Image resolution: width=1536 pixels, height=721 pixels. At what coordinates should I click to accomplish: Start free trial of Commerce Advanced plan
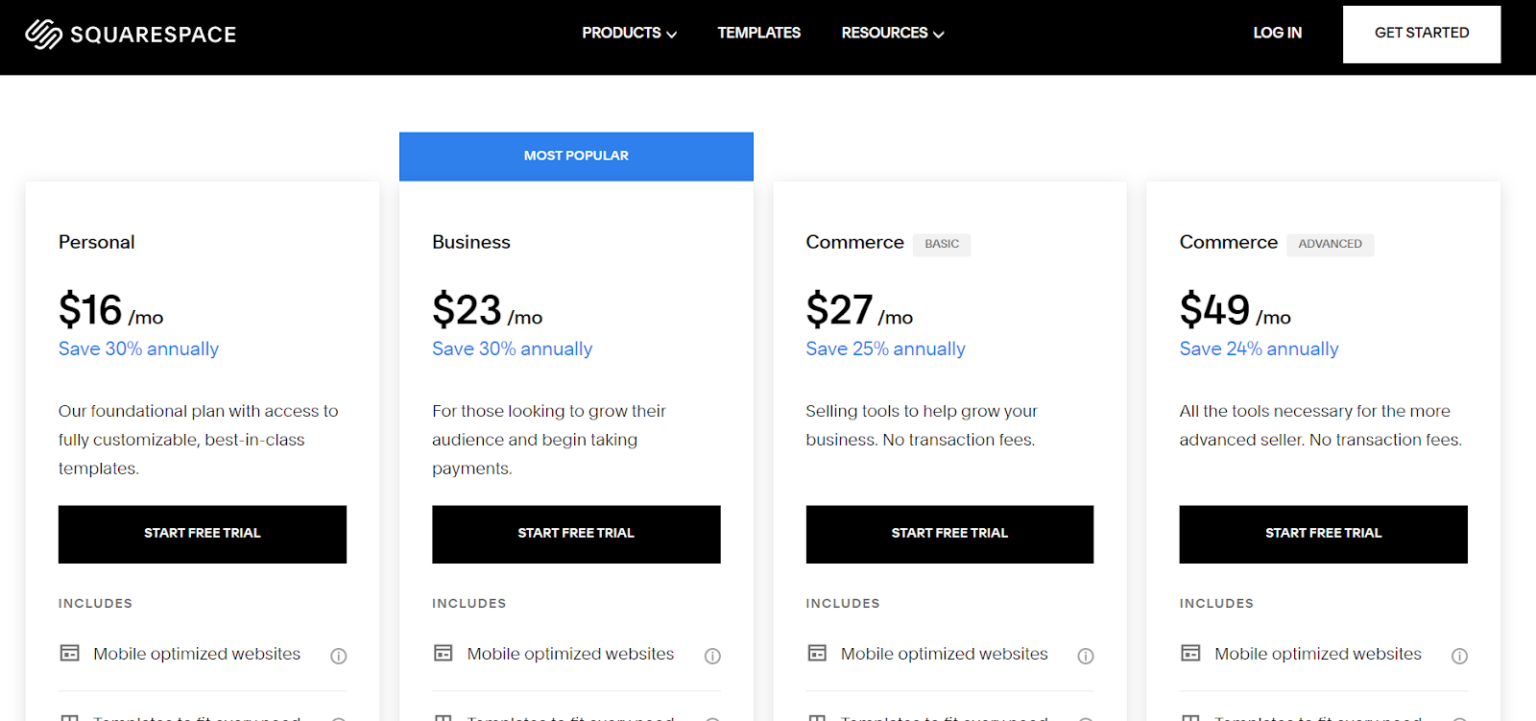coord(1323,534)
